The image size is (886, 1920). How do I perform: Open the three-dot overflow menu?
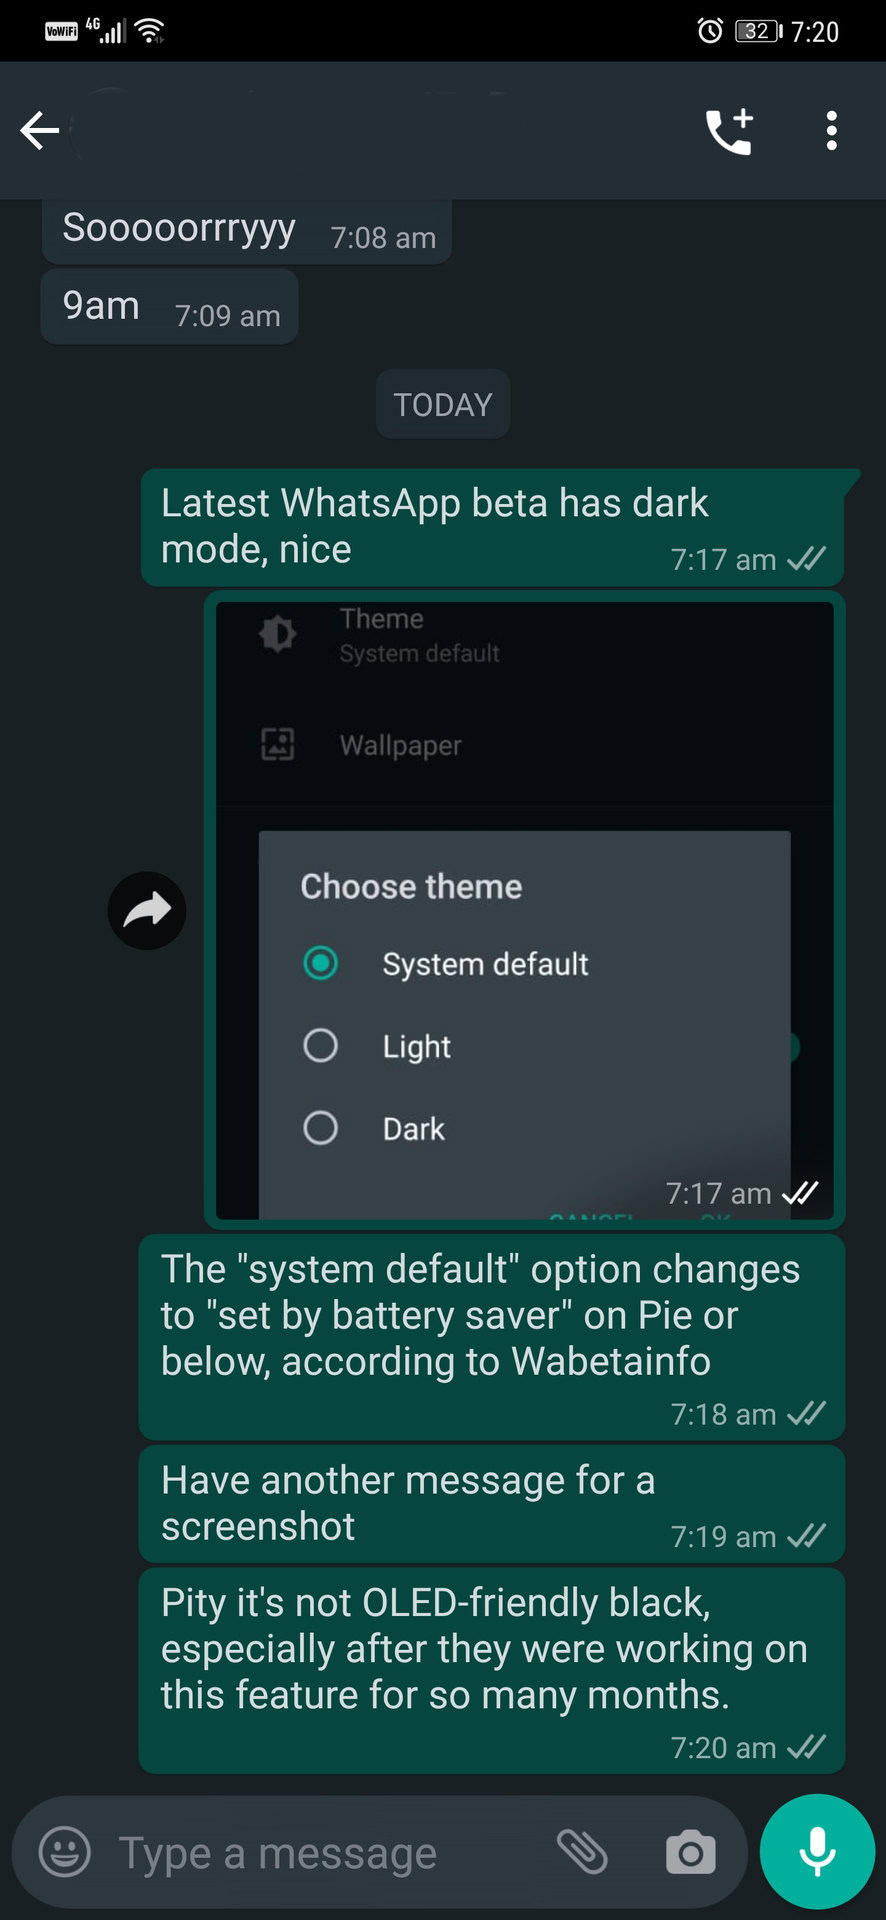[x=831, y=131]
